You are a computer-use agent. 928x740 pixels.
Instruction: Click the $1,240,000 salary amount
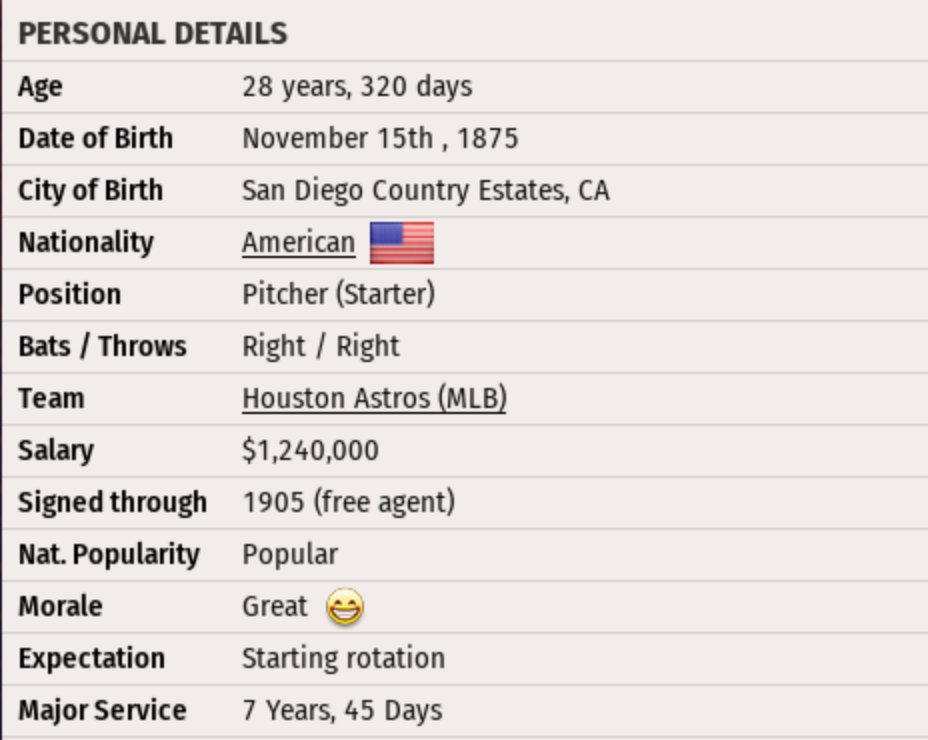(310, 451)
